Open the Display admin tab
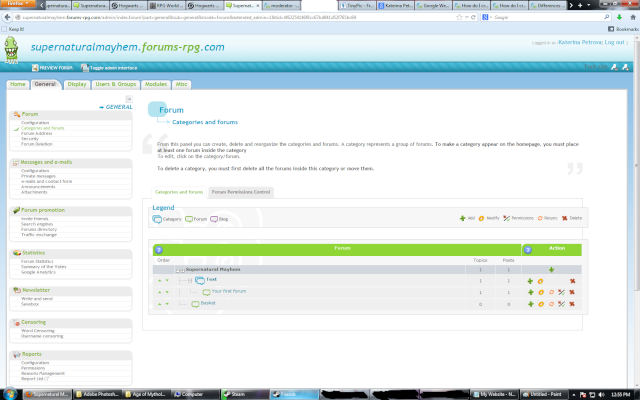 tap(77, 84)
